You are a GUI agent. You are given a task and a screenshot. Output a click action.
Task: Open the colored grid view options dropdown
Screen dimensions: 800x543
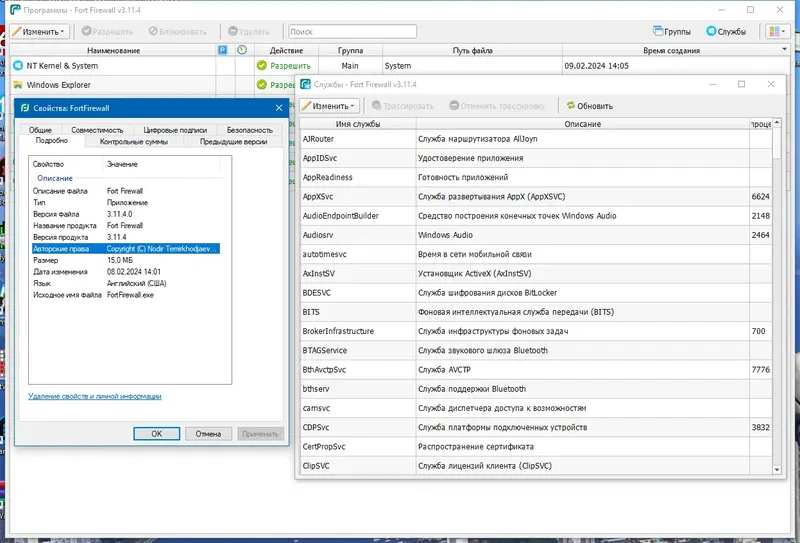777,32
